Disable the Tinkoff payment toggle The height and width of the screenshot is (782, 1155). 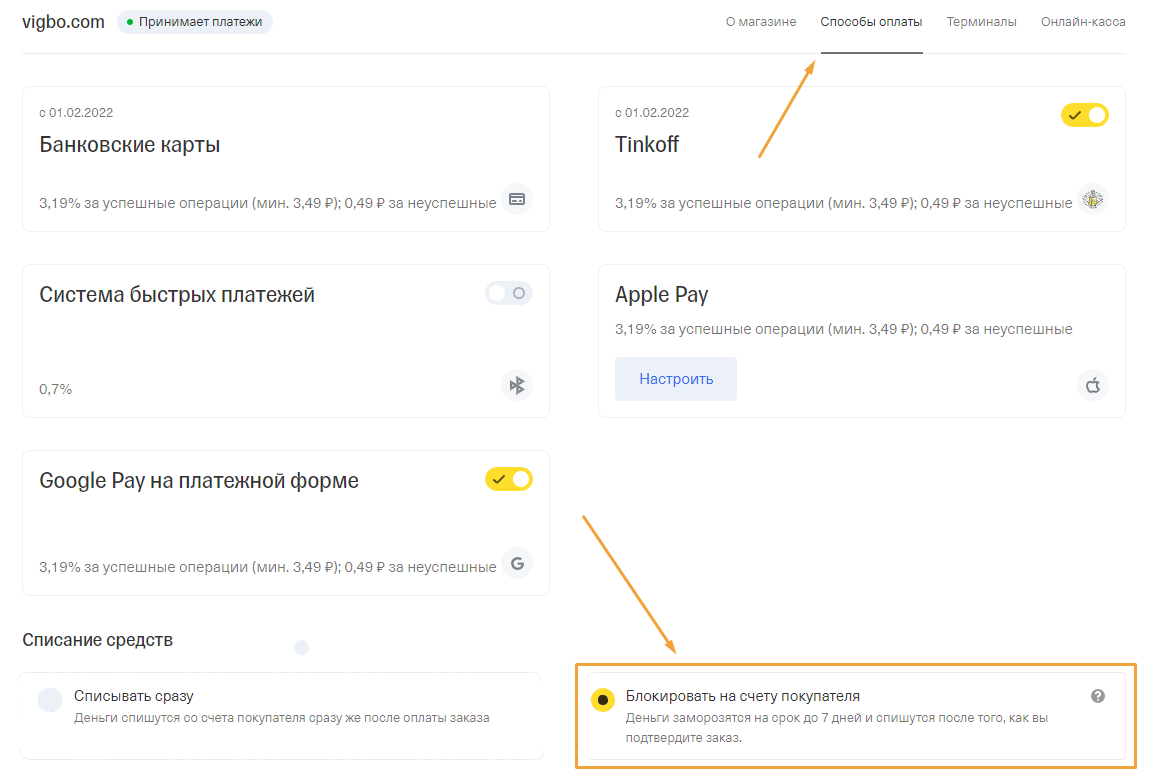coord(1085,115)
